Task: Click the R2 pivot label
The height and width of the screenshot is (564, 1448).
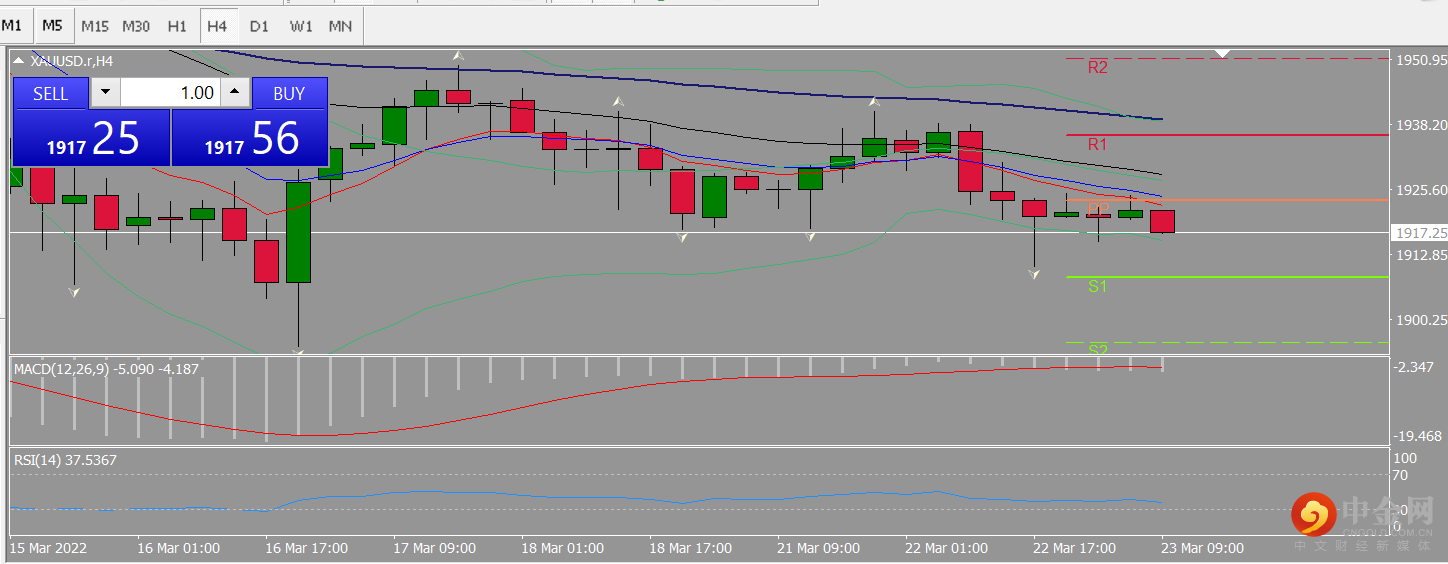Action: (1098, 68)
